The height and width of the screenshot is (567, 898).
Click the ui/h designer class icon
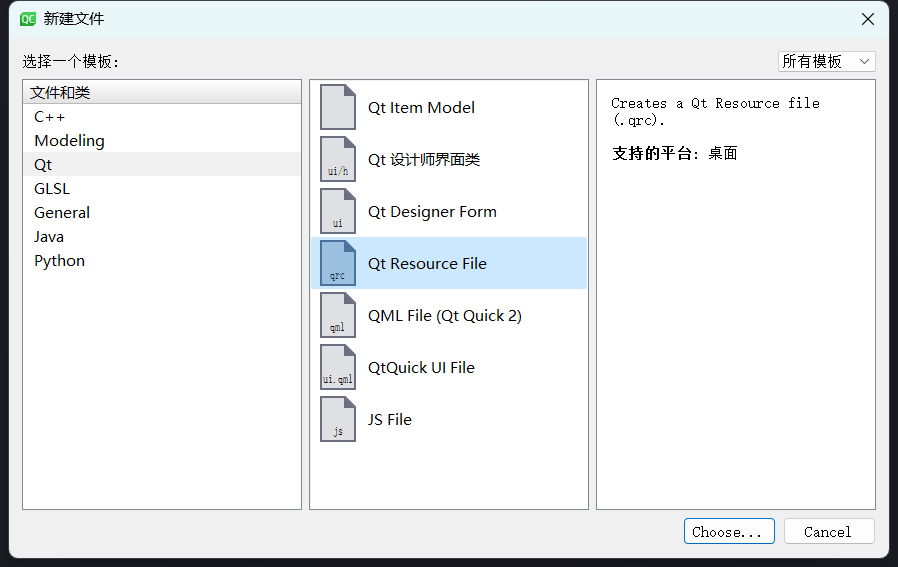pos(338,159)
